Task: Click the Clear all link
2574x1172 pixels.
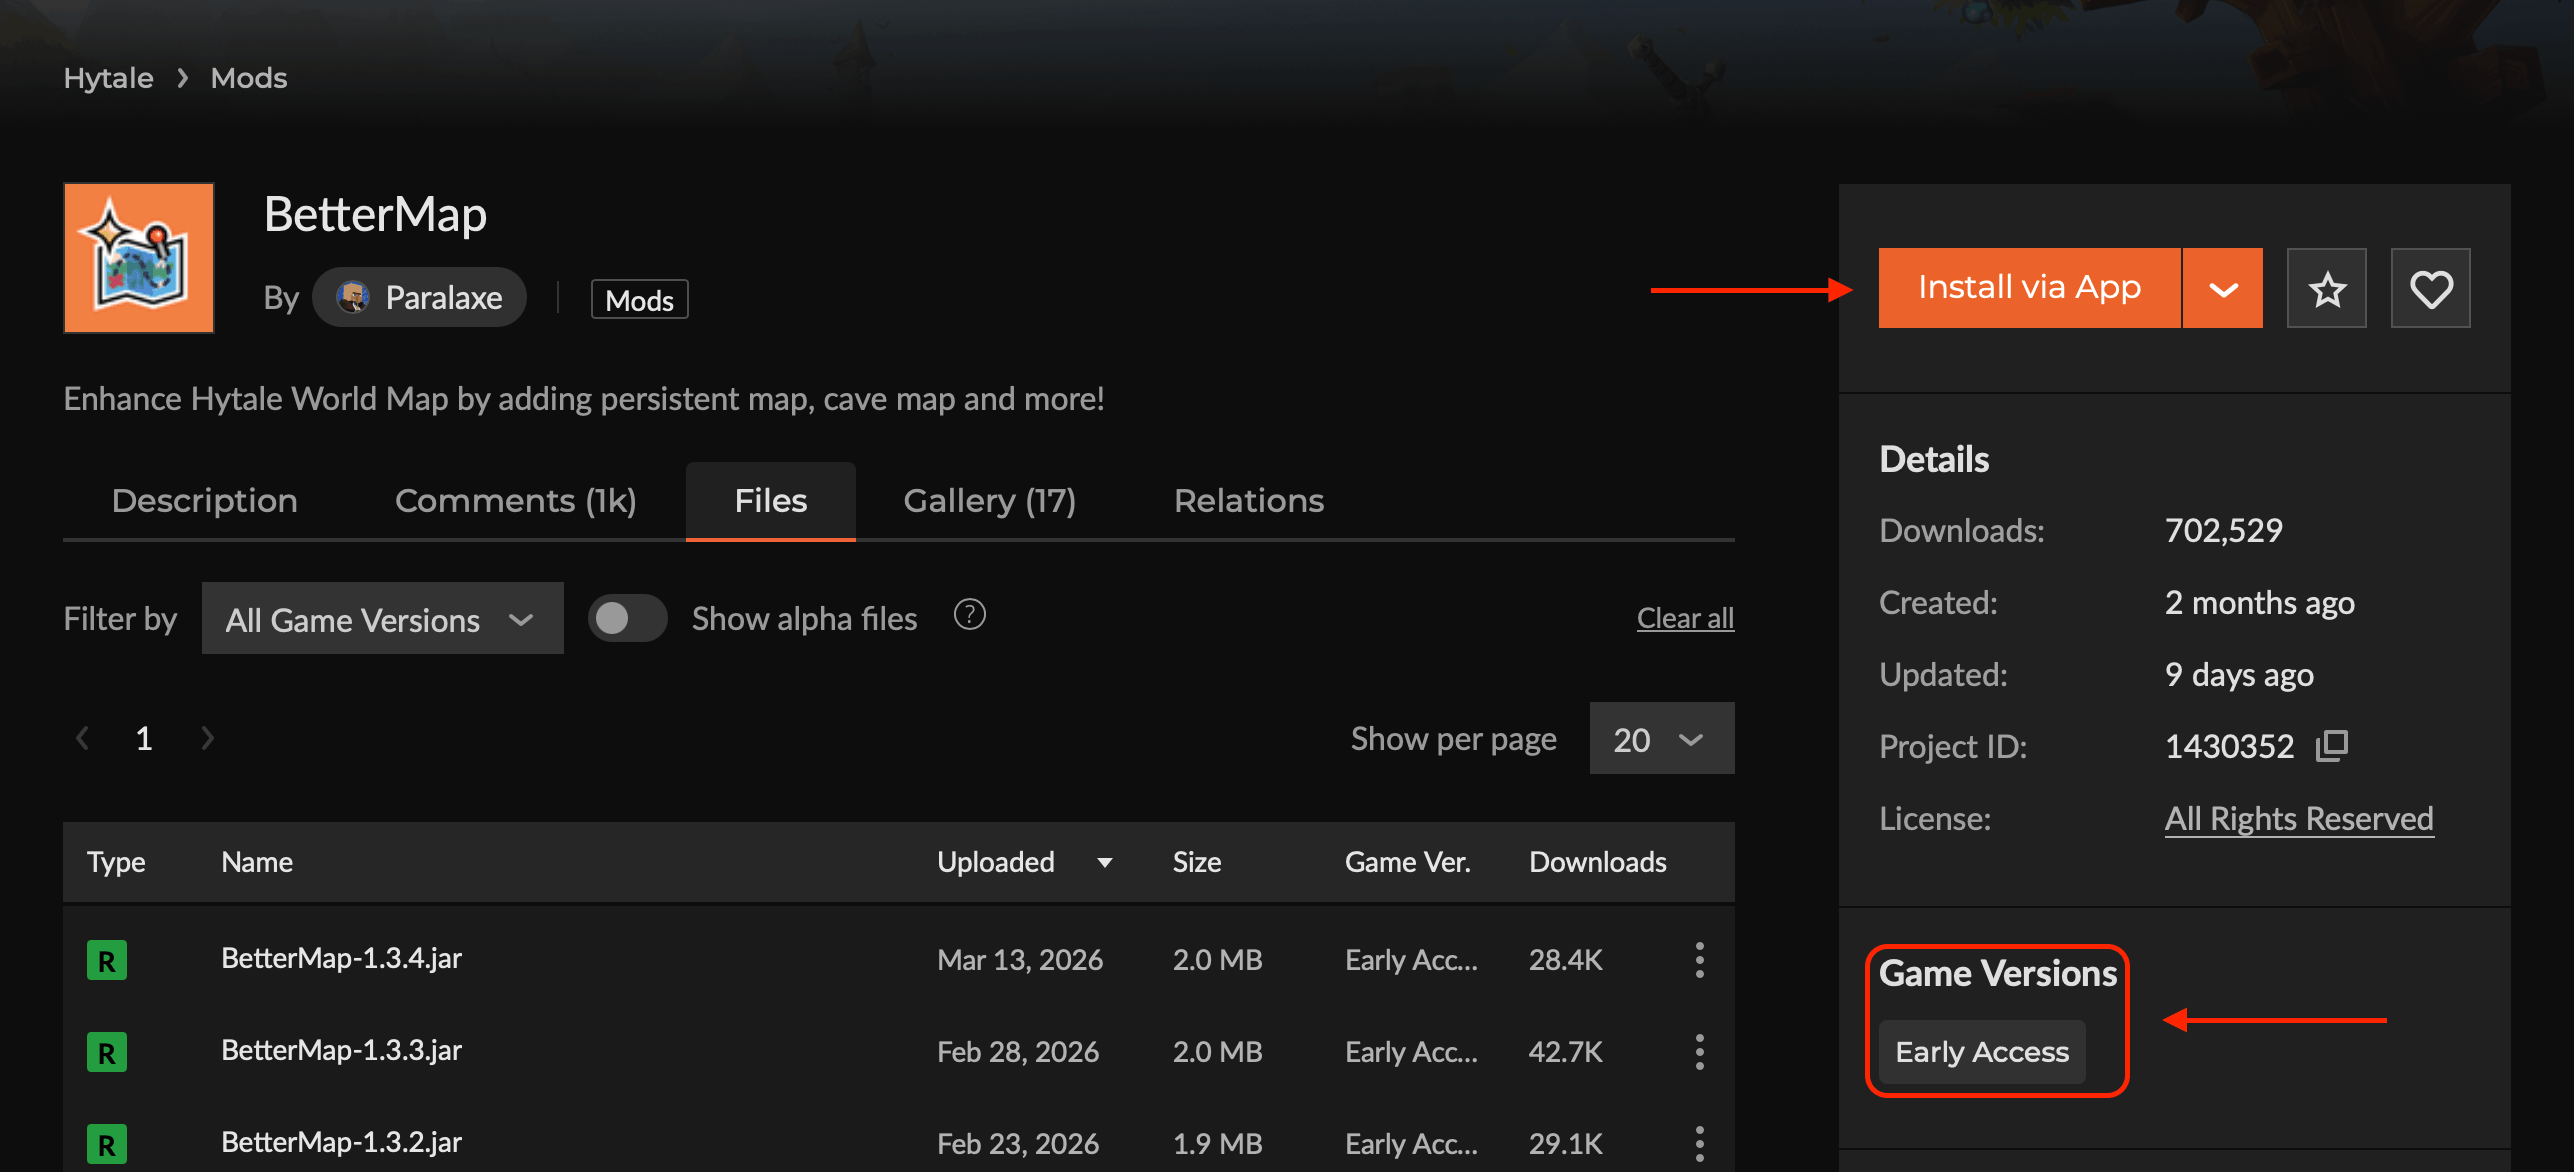Action: click(x=1685, y=618)
